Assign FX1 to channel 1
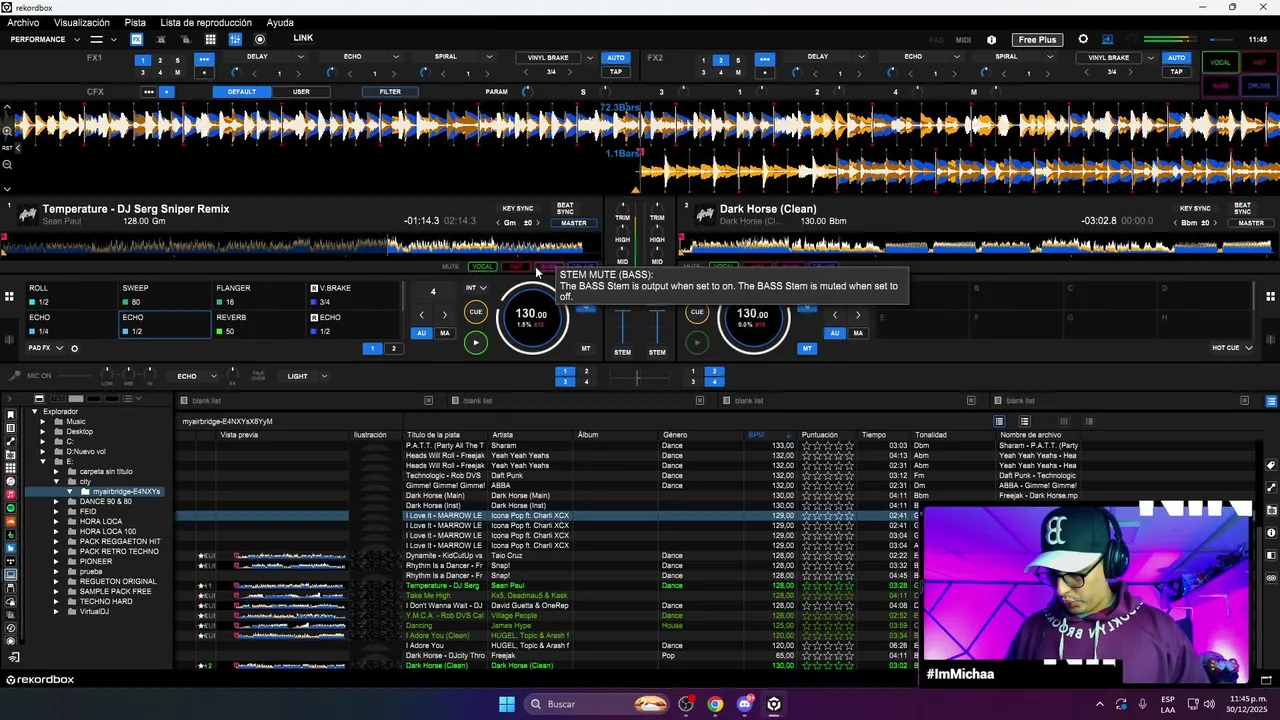The width and height of the screenshot is (1280, 720). click(x=144, y=60)
